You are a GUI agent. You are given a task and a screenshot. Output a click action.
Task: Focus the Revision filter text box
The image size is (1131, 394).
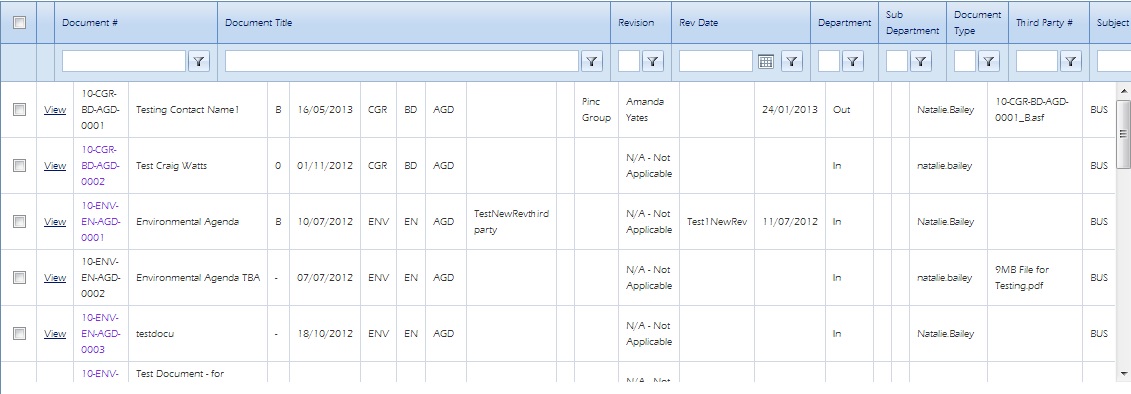(x=629, y=62)
